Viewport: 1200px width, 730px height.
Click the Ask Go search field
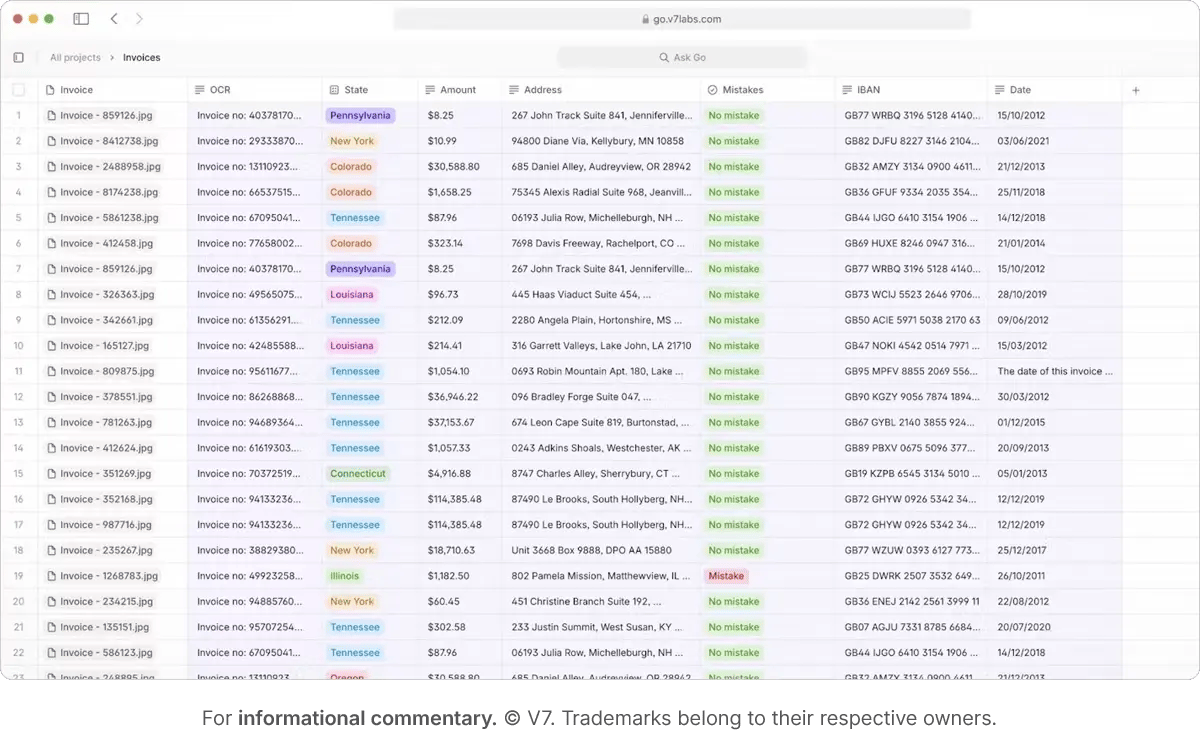(682, 58)
